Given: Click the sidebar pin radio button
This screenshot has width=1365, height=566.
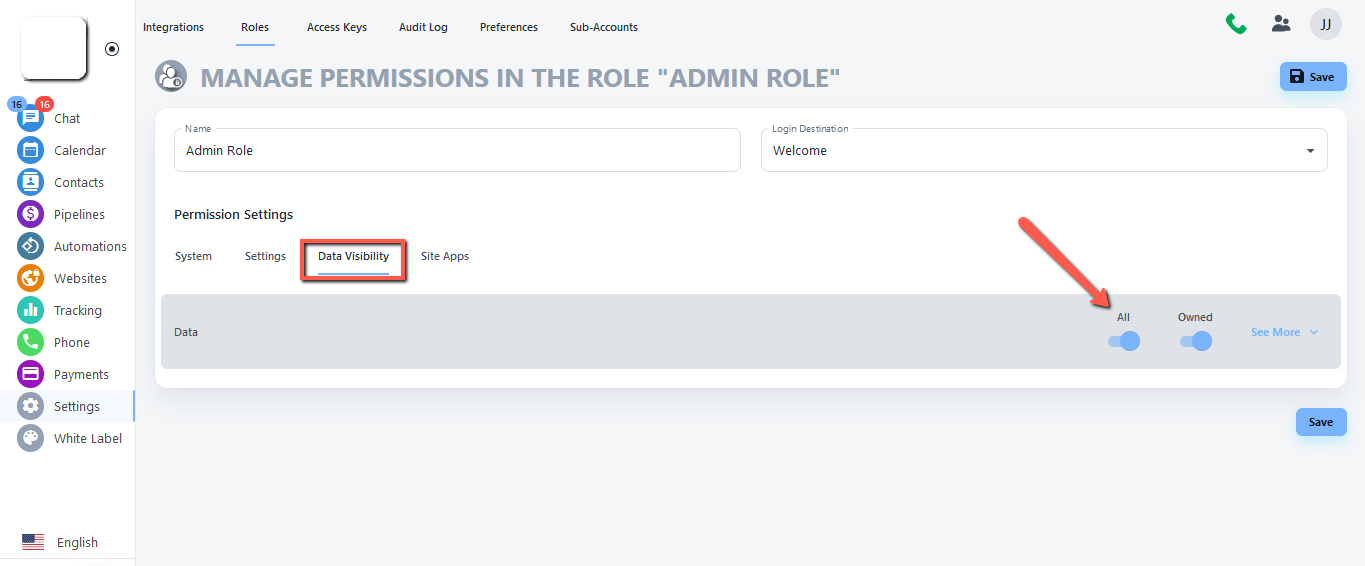Looking at the screenshot, I should coord(112,48).
